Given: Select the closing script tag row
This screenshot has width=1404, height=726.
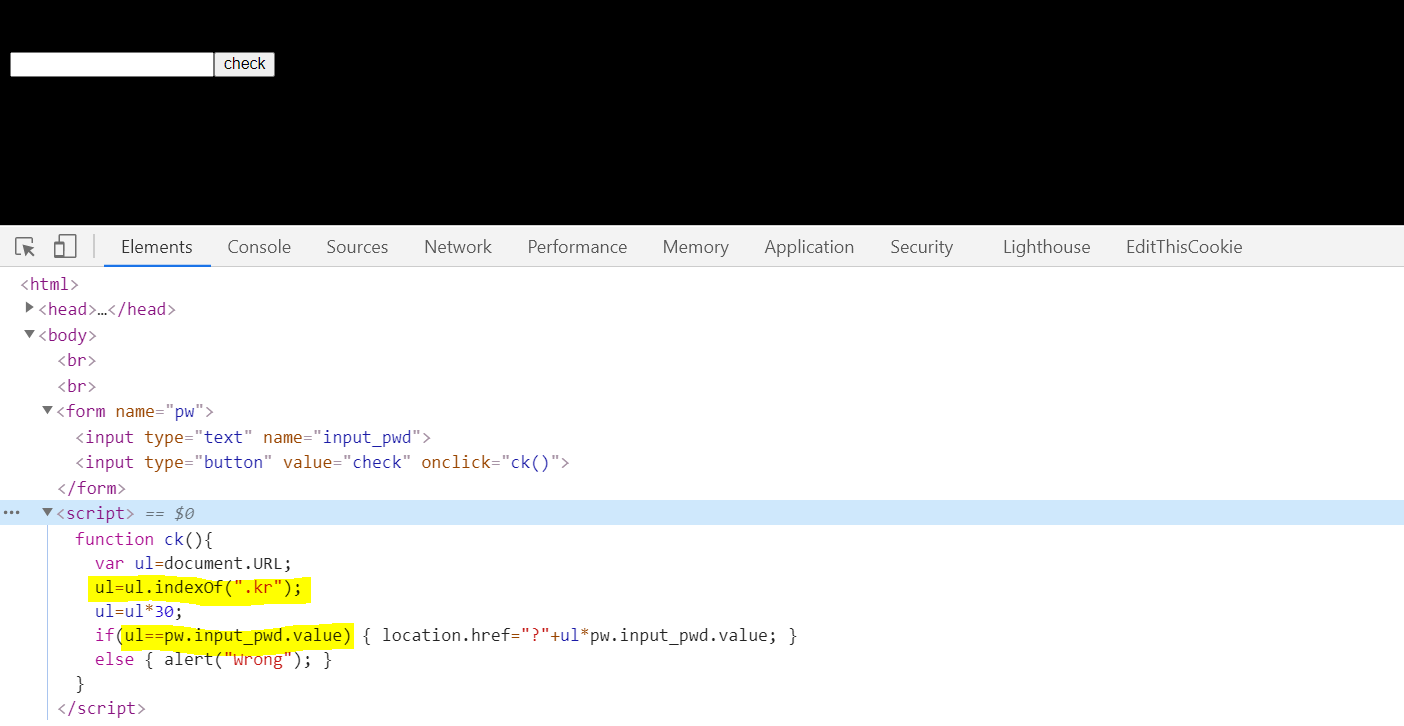Looking at the screenshot, I should click(101, 708).
